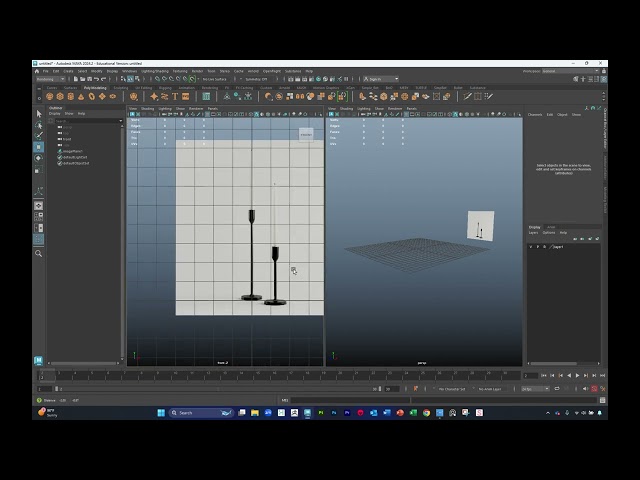The height and width of the screenshot is (480, 640).
Task: Open the 24 fps frame rate dropdown
Action: (536, 389)
